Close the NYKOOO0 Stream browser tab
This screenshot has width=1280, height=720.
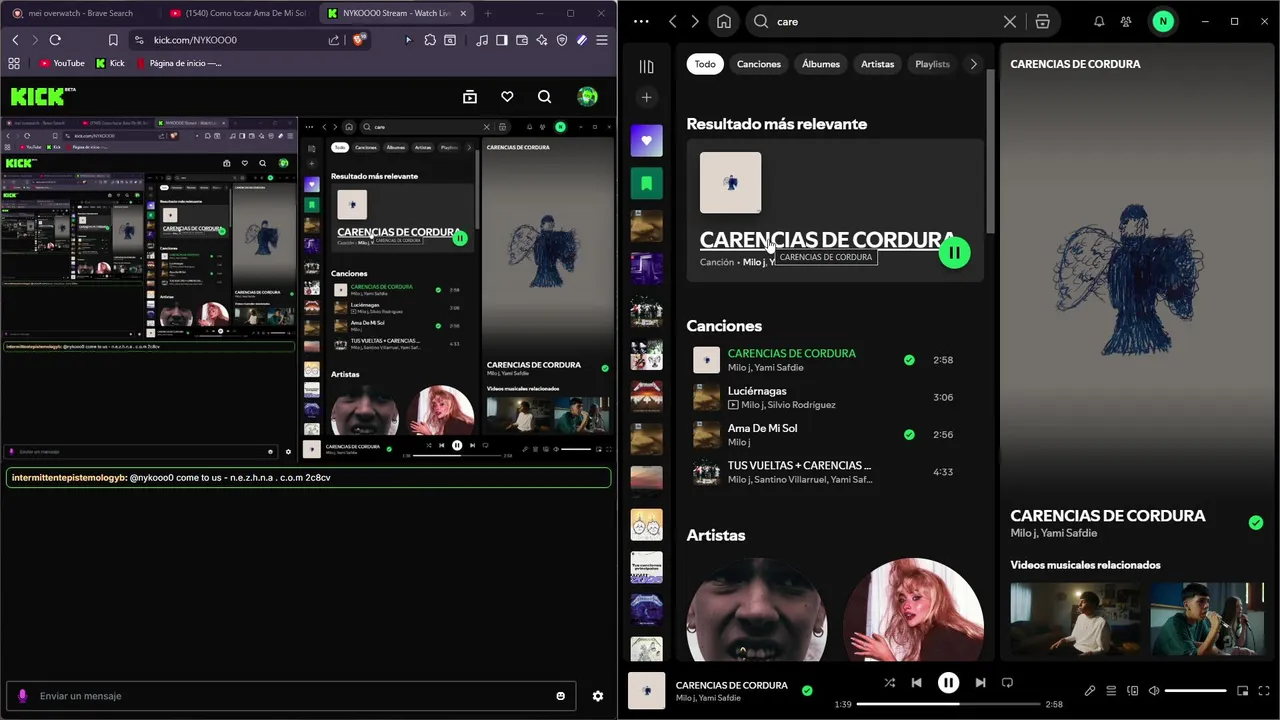[464, 13]
